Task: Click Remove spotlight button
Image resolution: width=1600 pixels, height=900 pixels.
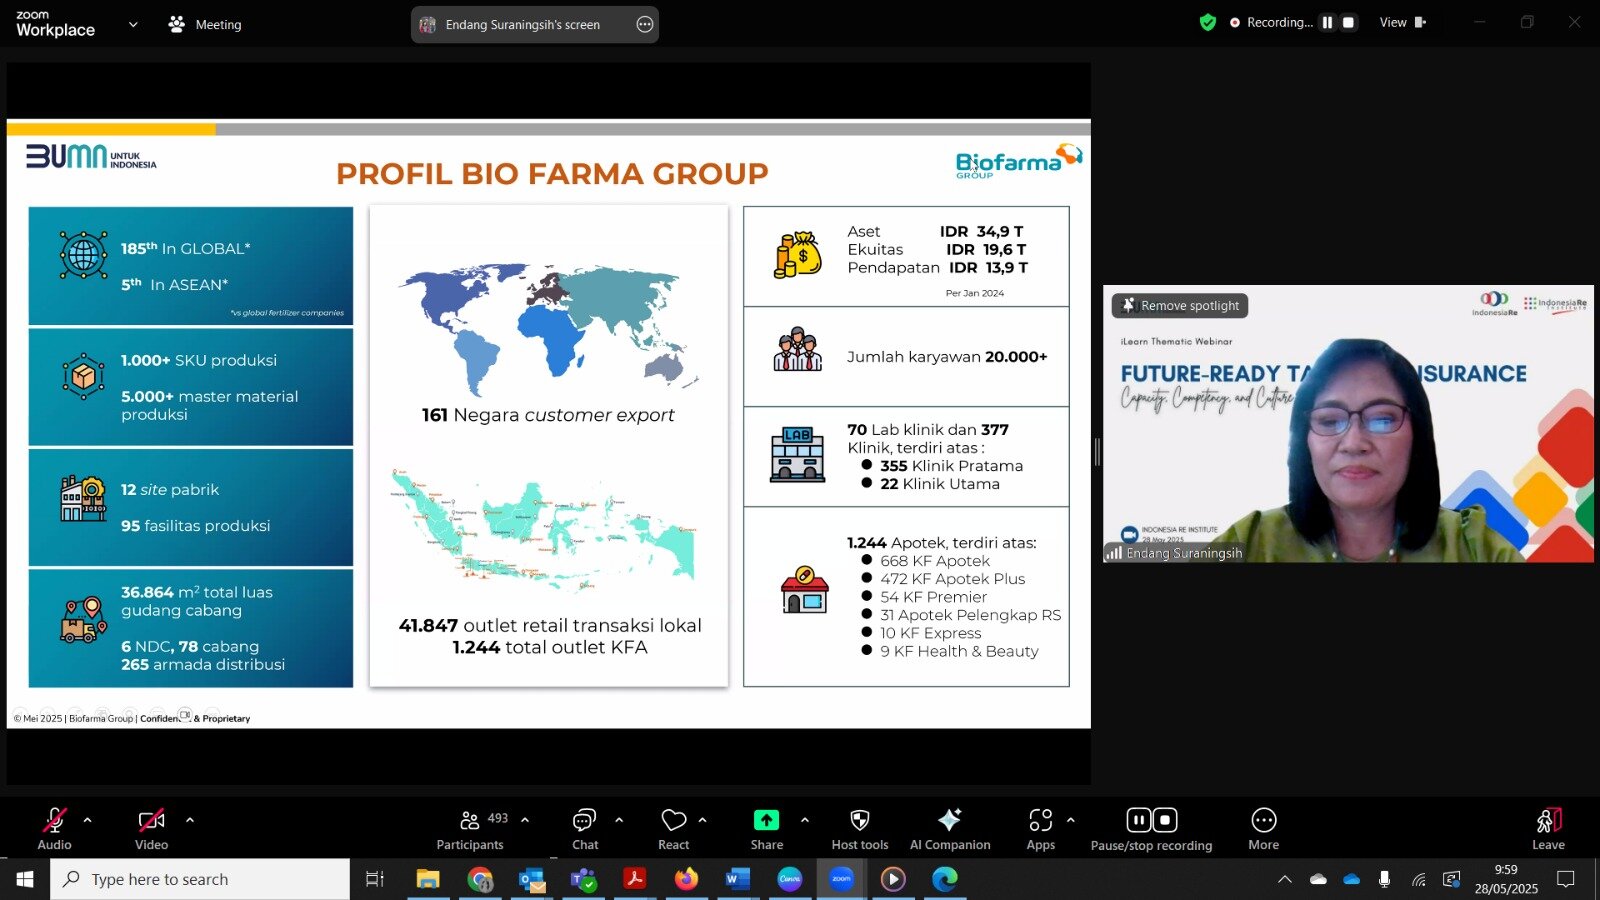Action: (x=1180, y=305)
